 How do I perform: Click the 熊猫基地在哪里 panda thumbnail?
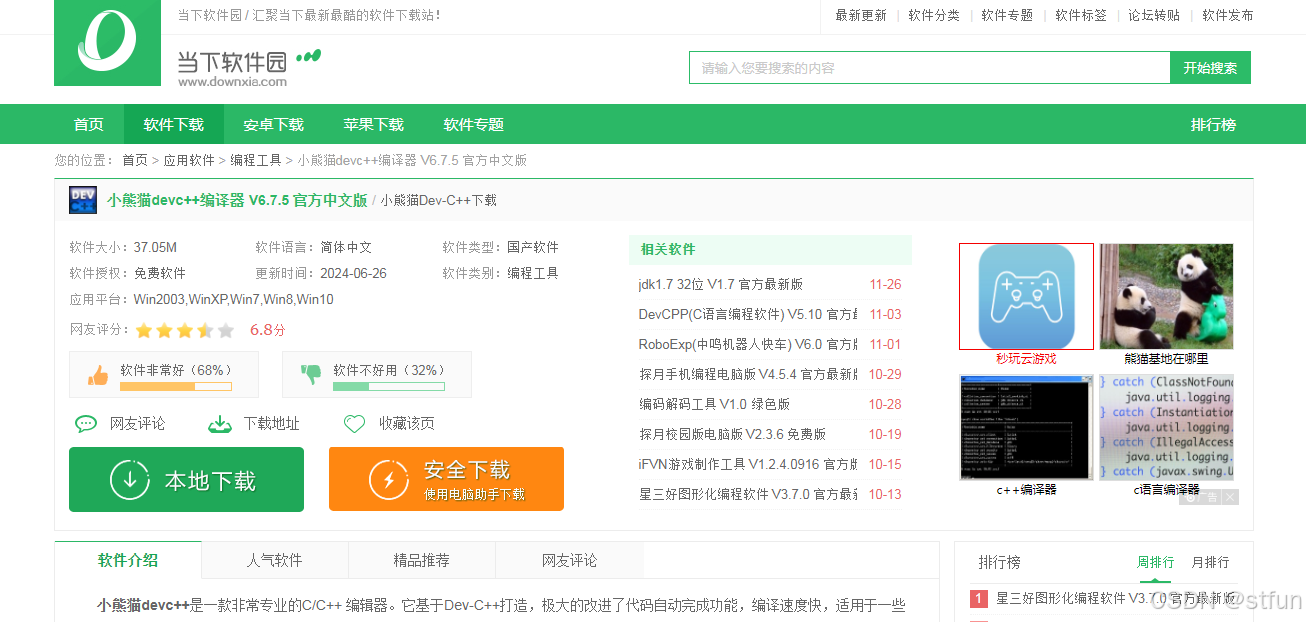(1166, 297)
